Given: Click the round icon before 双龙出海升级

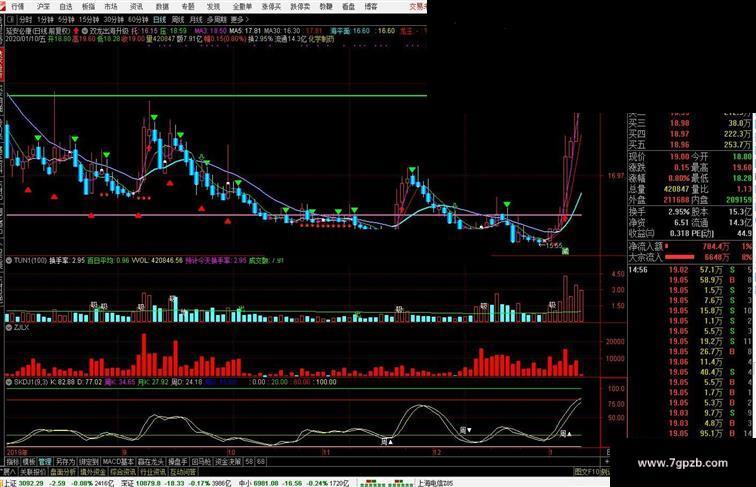Looking at the screenshot, I should [85, 30].
